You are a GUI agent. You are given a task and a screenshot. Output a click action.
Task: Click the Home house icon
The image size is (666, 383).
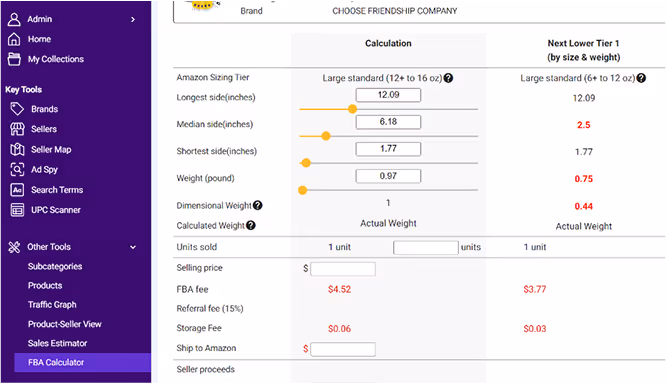[14, 39]
